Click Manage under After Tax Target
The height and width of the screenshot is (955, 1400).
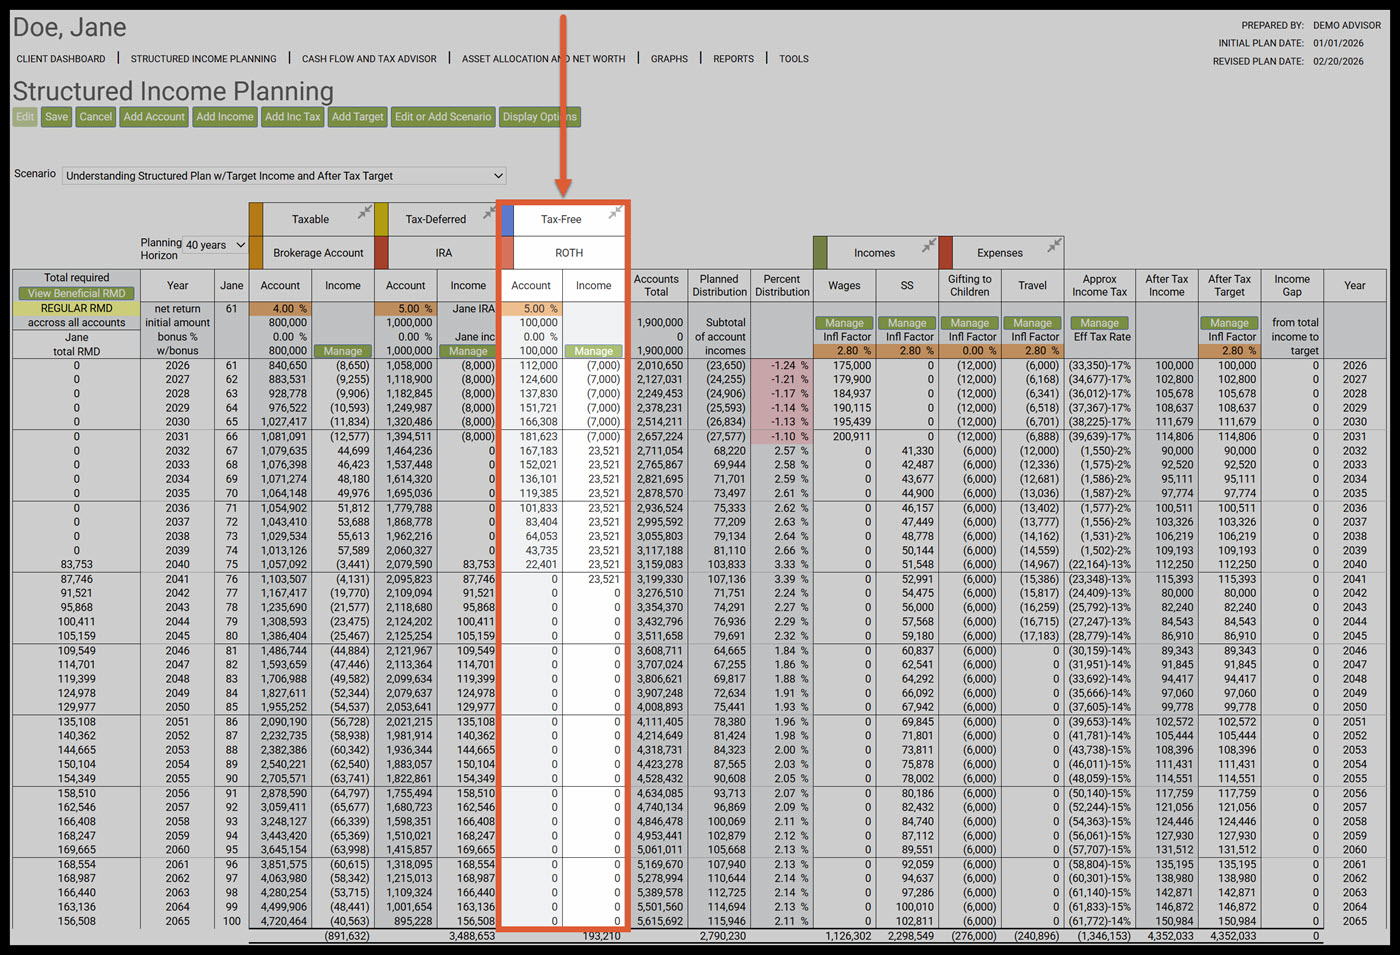[x=1229, y=323]
